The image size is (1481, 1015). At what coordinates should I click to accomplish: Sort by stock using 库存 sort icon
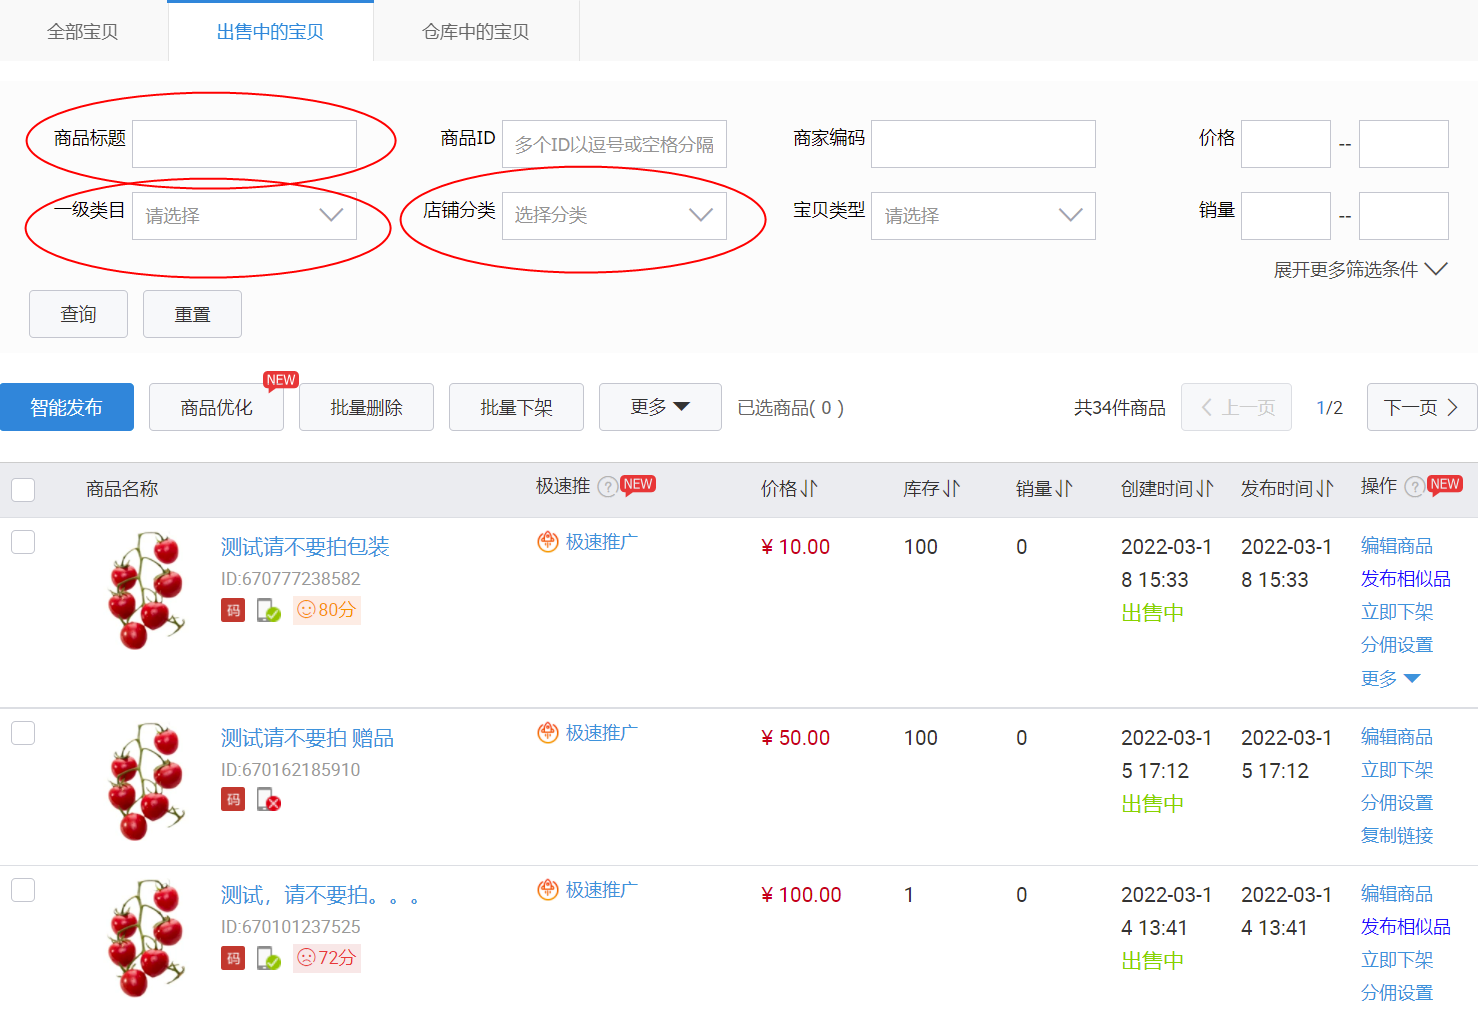pos(951,489)
